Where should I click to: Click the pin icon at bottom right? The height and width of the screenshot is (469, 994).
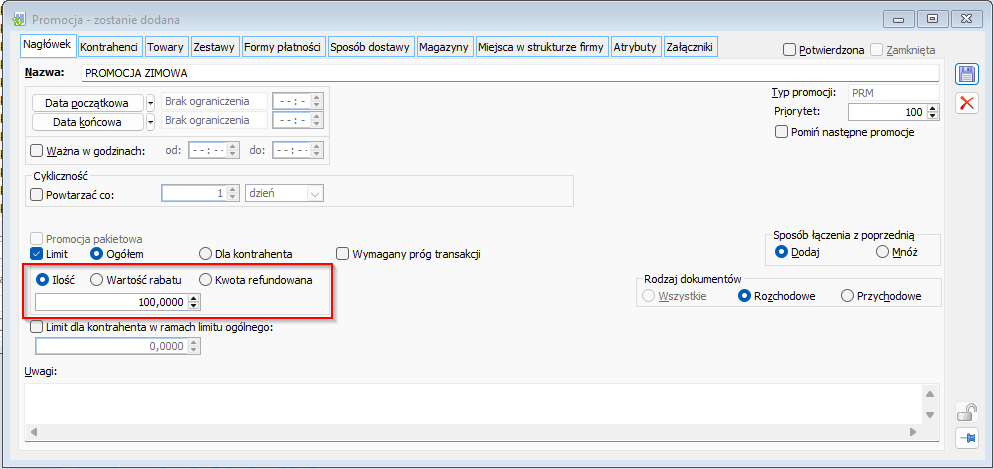point(966,438)
